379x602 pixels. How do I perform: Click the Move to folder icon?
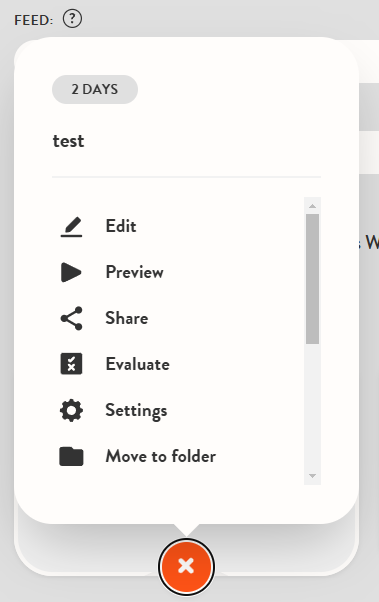(71, 456)
